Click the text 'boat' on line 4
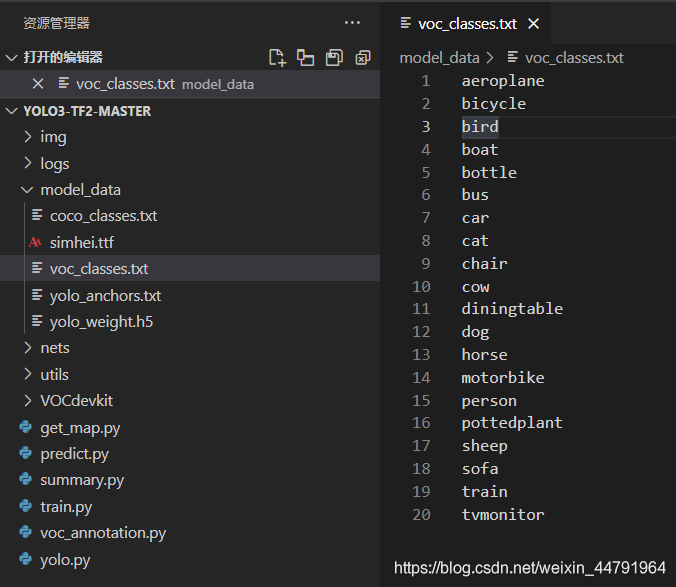The image size is (676, 587). click(x=480, y=150)
